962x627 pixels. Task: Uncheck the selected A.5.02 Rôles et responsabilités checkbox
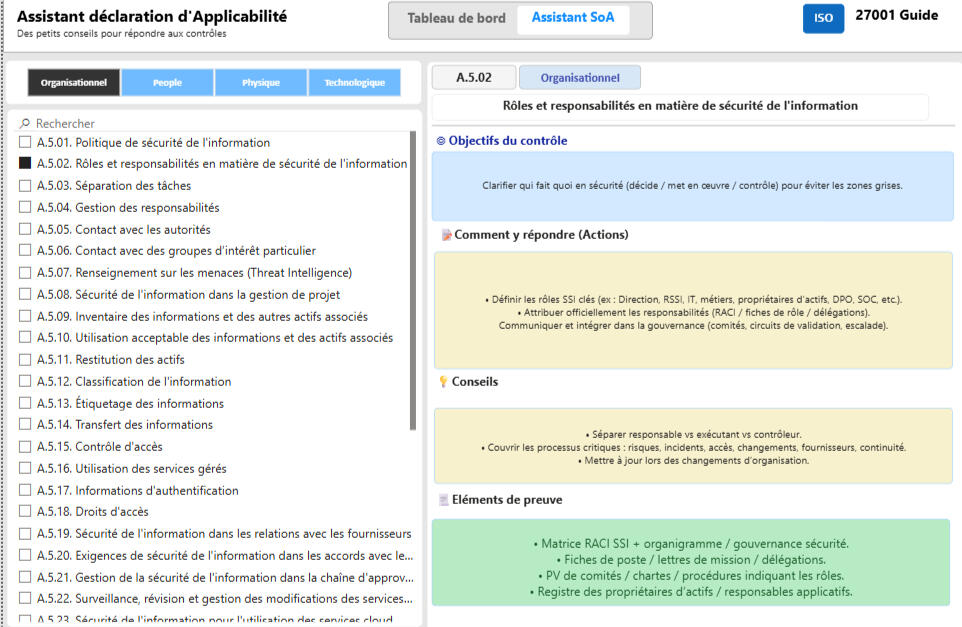25,163
